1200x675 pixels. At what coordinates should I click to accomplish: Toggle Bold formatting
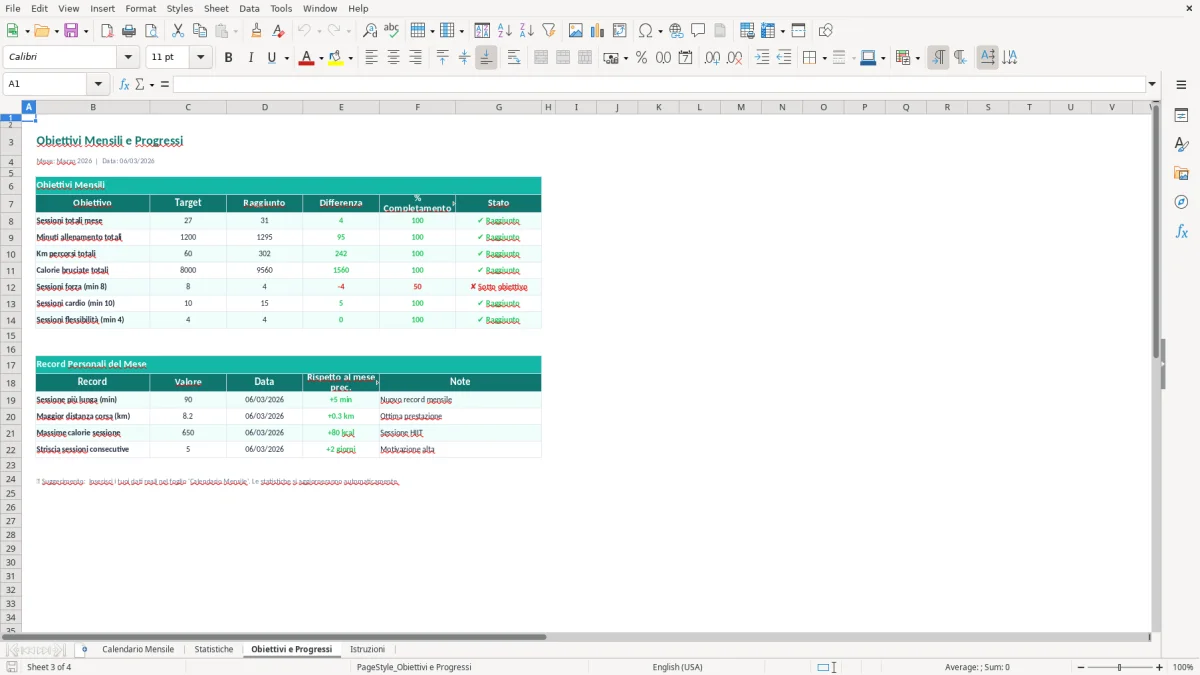228,58
